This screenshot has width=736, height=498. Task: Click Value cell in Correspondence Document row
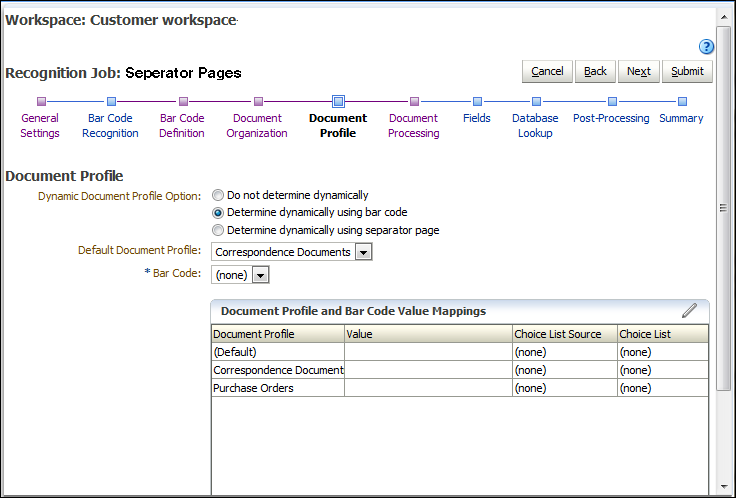429,370
